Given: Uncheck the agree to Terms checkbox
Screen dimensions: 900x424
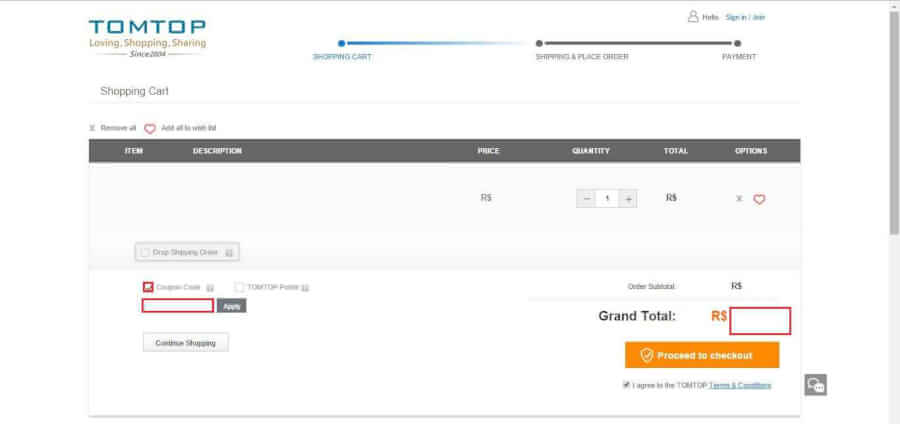Looking at the screenshot, I should coord(626,384).
